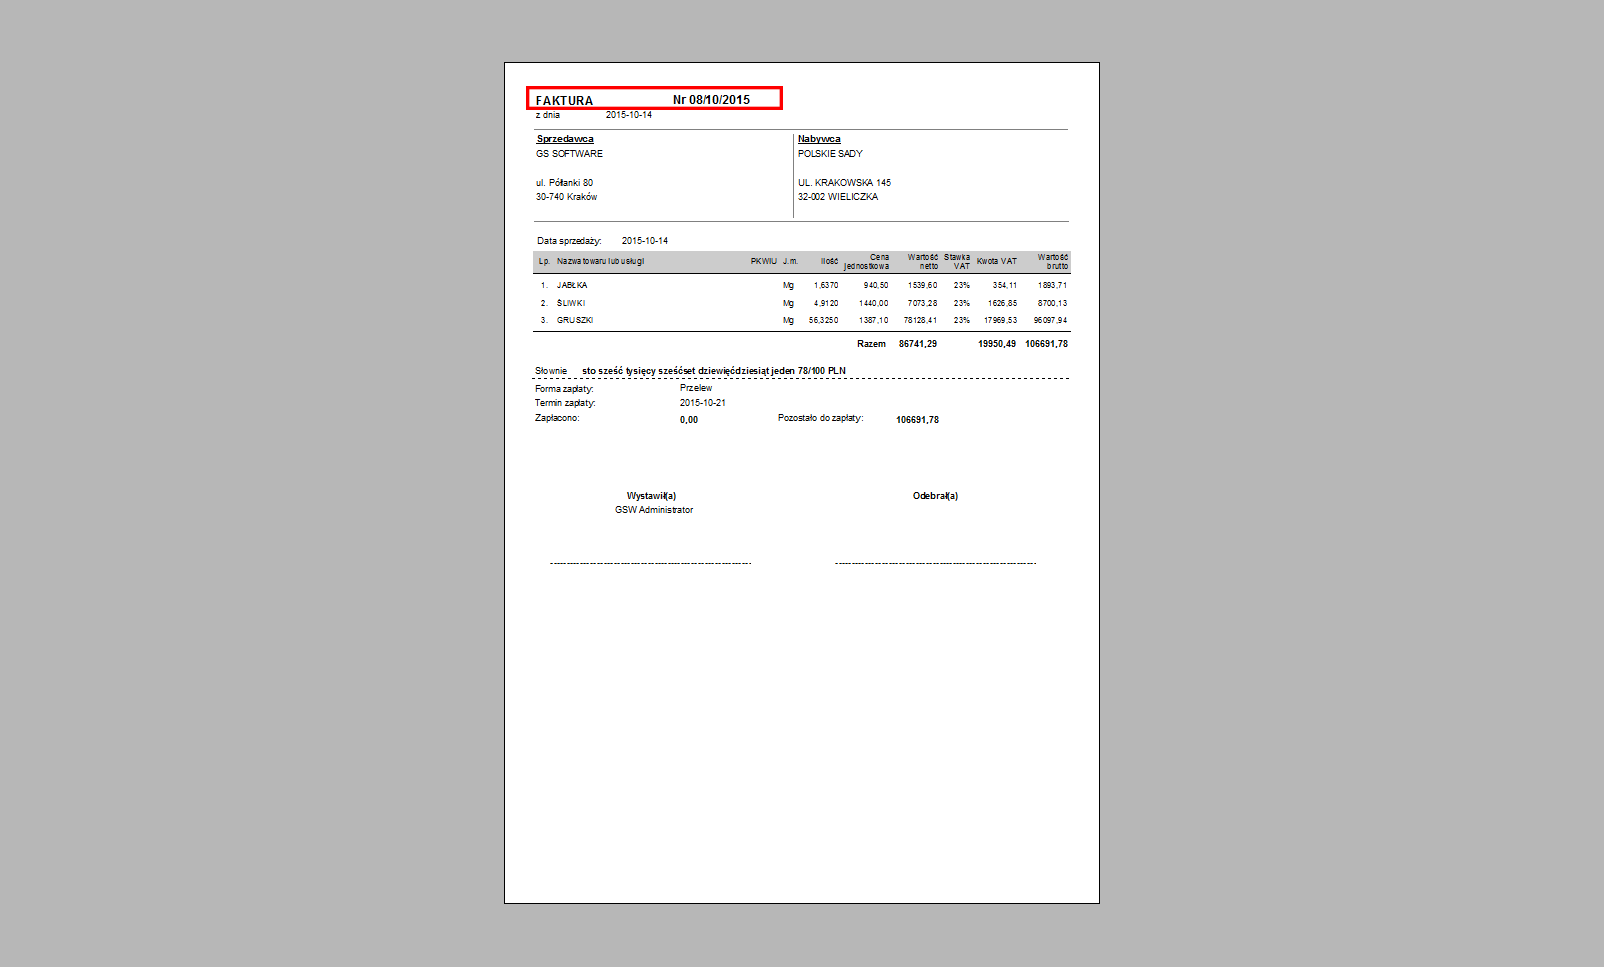
Task: Click the buyer name POLSKIE SADY
Action: click(x=830, y=154)
